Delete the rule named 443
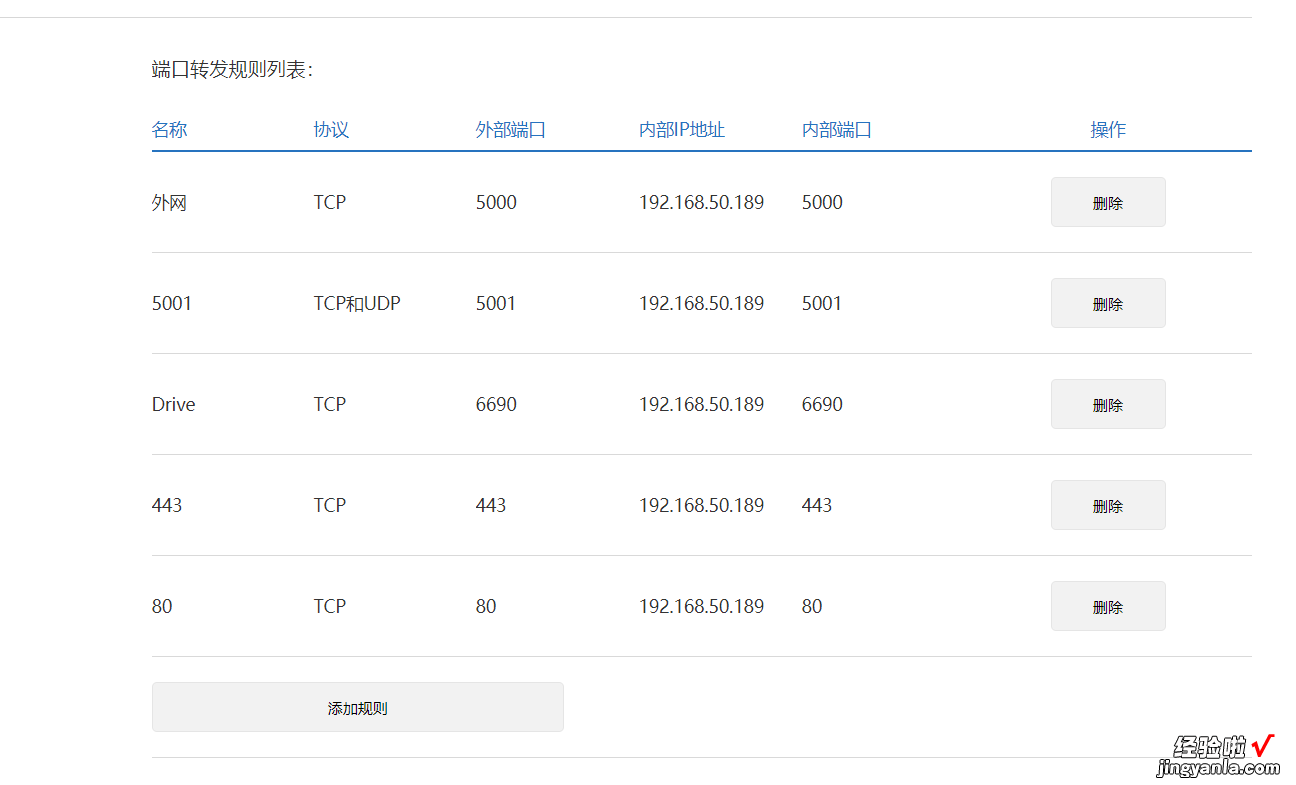 [1108, 505]
